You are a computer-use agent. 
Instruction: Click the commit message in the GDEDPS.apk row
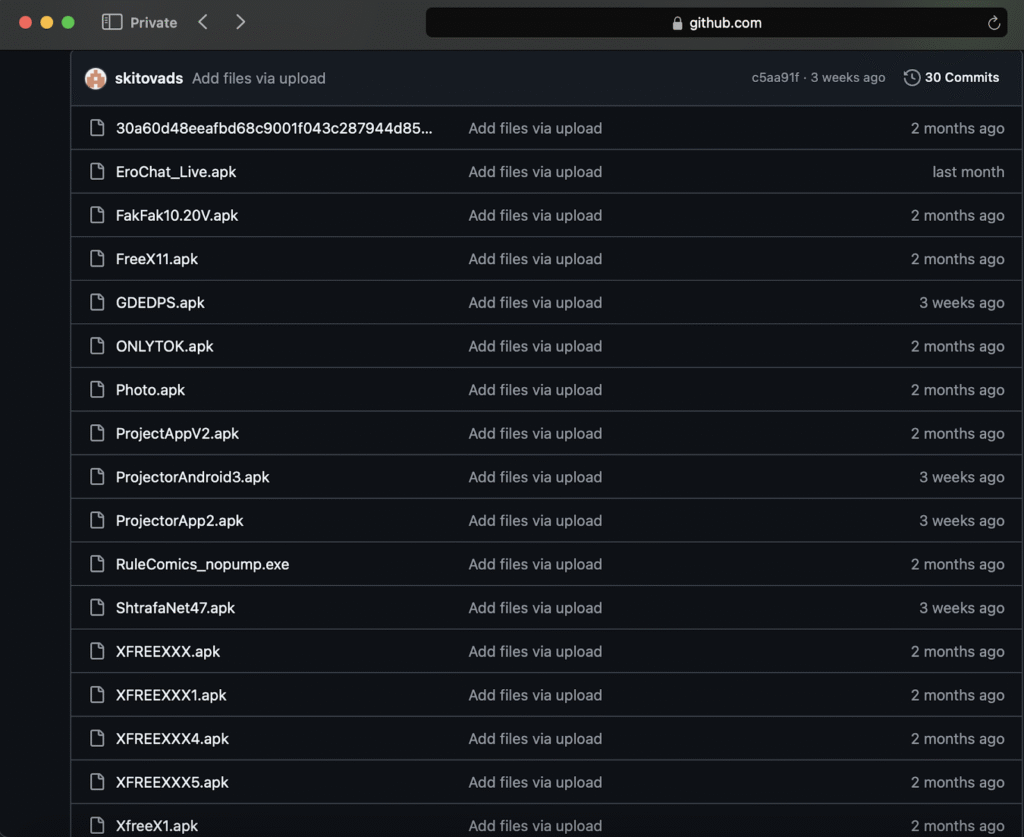[x=535, y=302]
